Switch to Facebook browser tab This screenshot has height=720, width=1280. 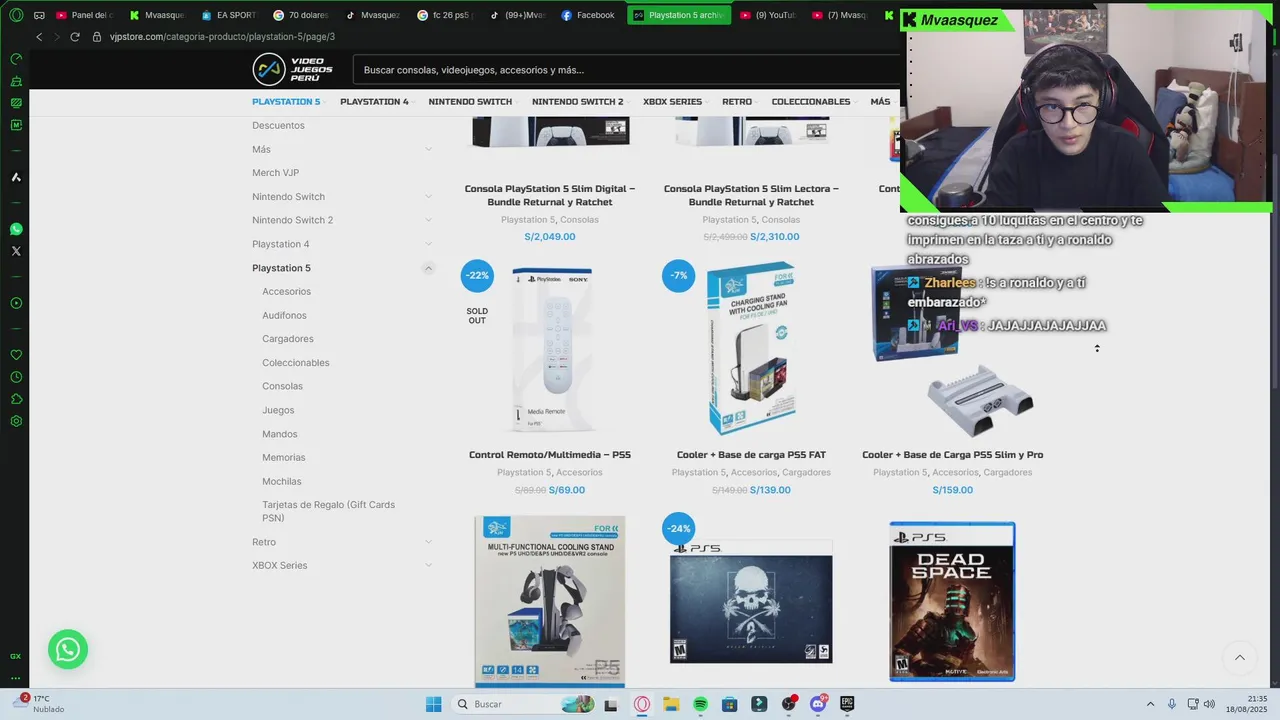click(588, 15)
